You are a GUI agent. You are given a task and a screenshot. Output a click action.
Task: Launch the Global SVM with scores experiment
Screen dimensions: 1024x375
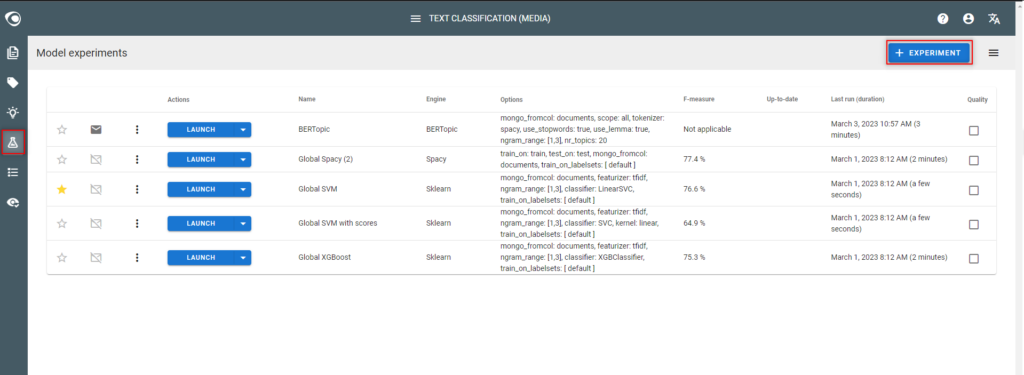[201, 223]
